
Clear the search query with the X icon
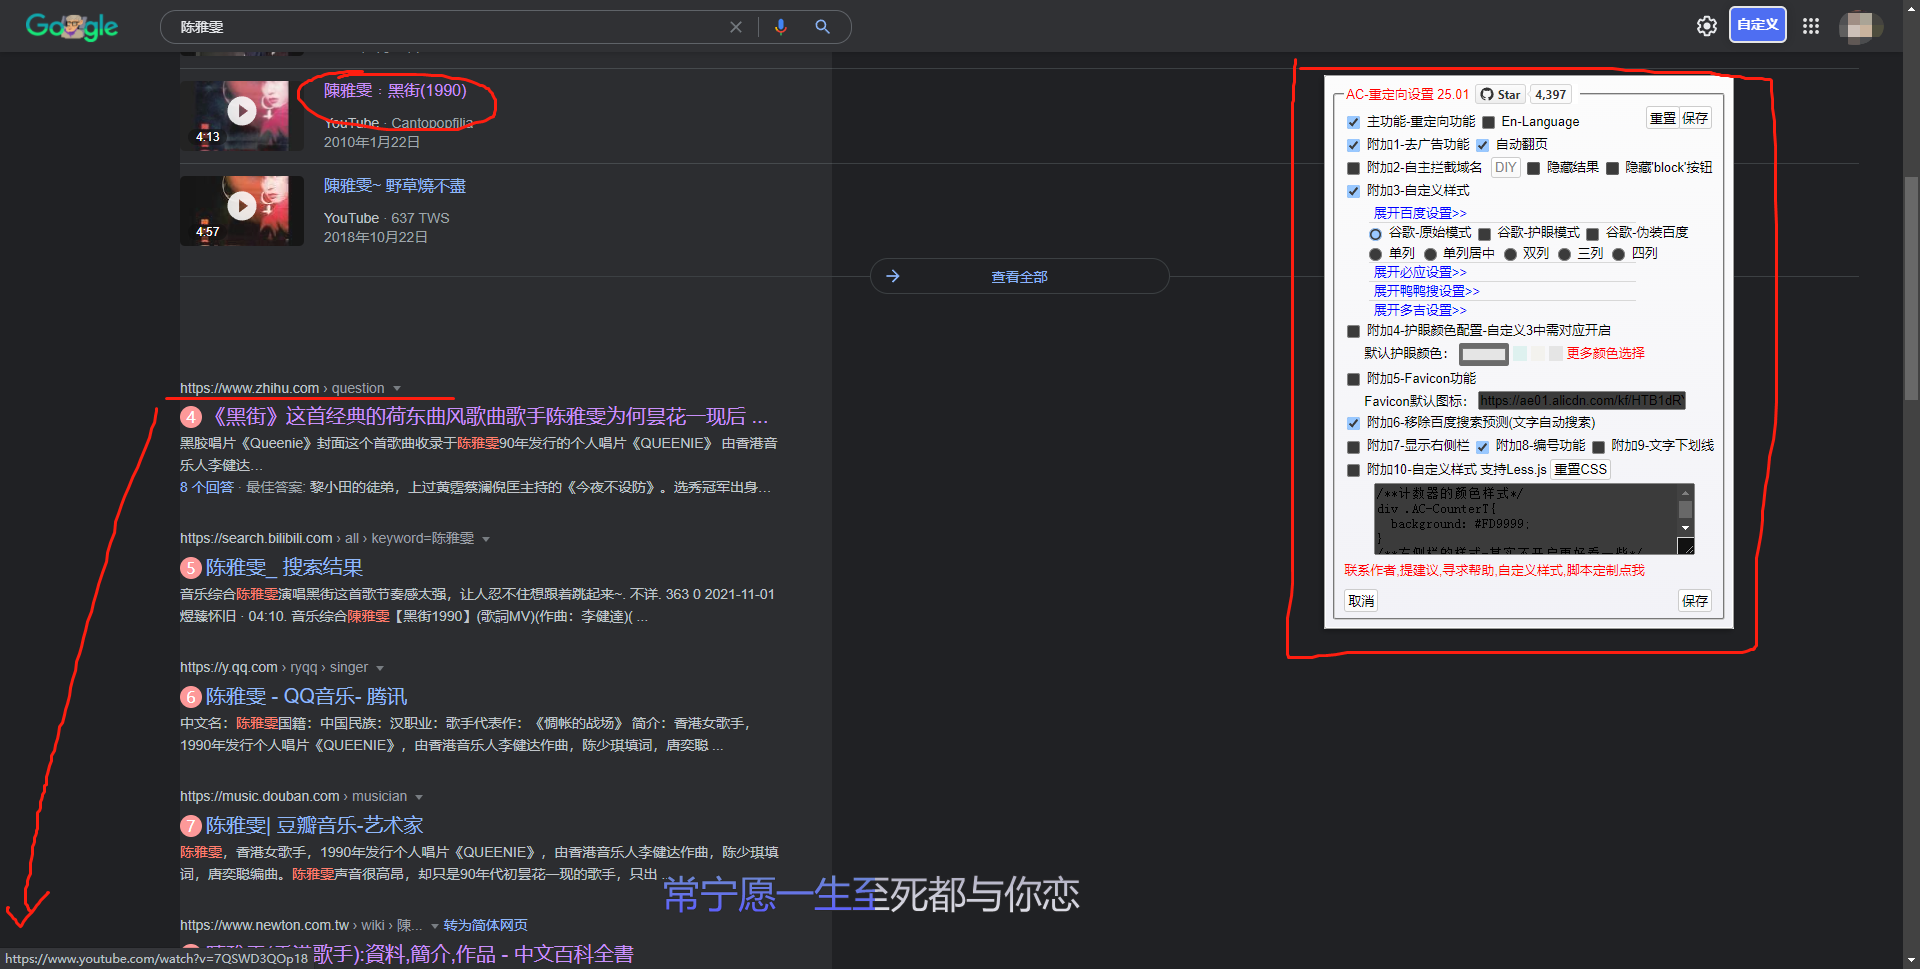[737, 27]
